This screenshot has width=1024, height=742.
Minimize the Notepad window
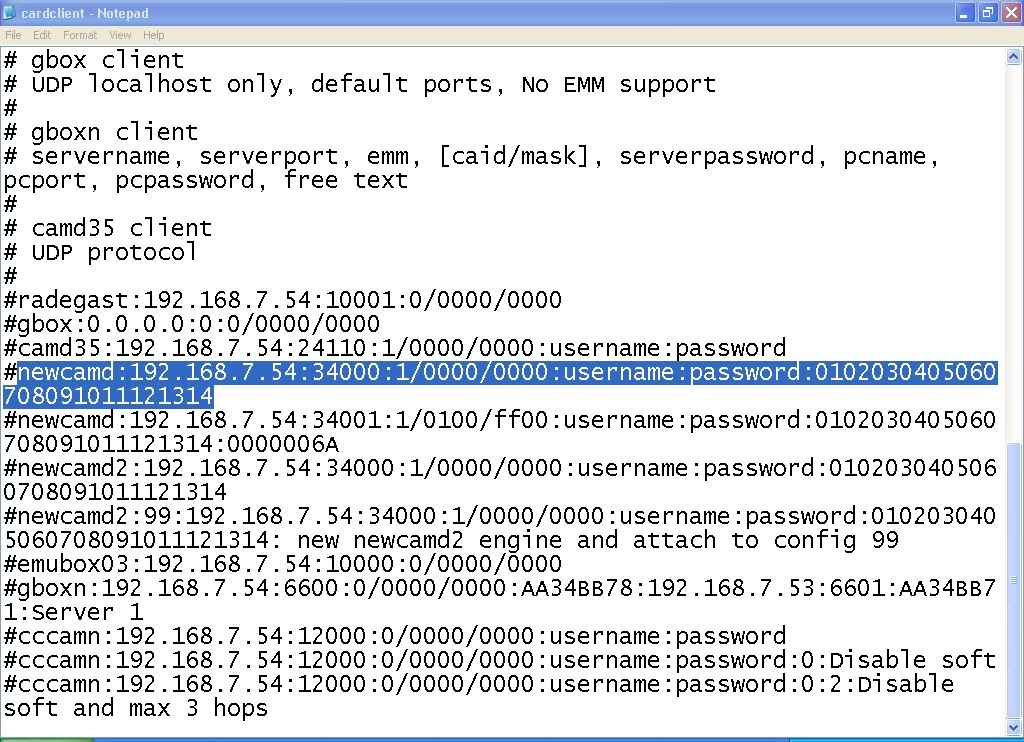[x=965, y=13]
